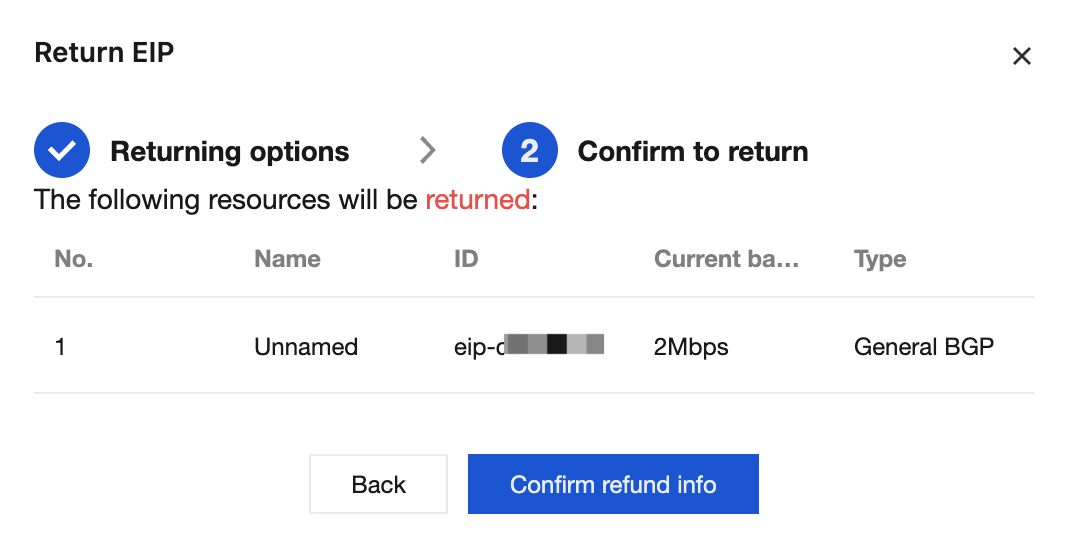This screenshot has width=1074, height=548.
Task: Click the truncated Current bandwidth column header
Action: point(726,259)
